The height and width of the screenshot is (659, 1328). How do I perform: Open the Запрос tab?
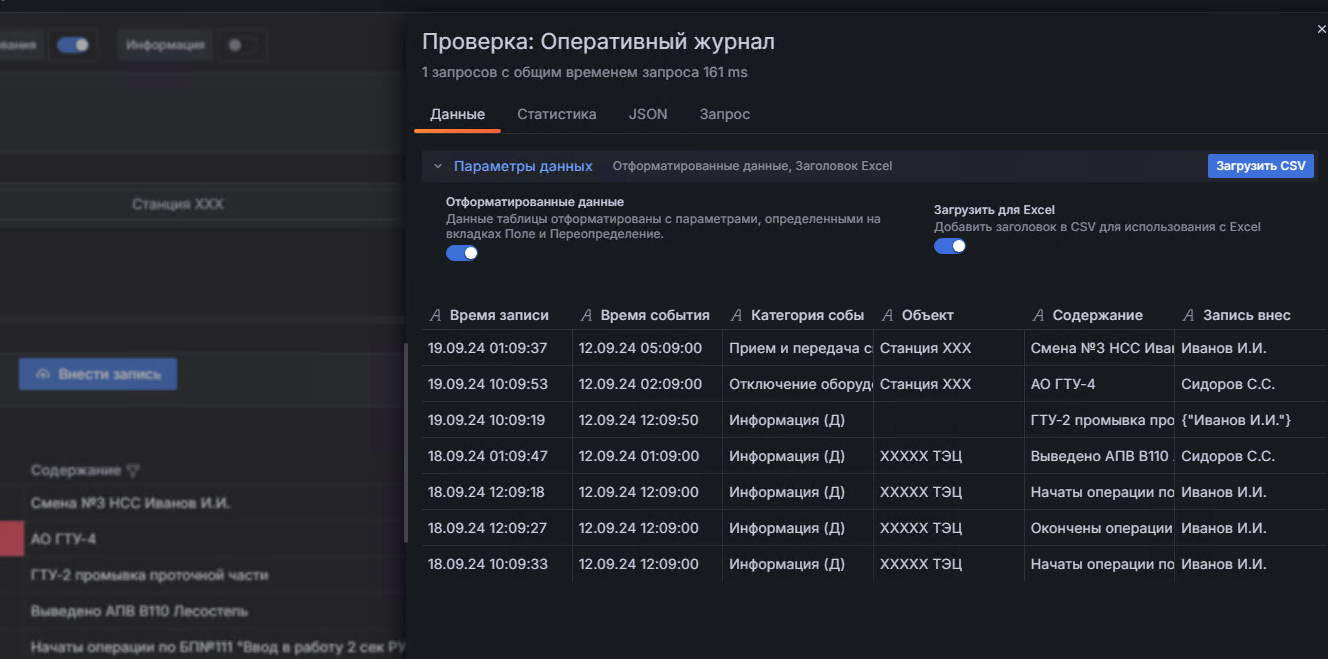(x=724, y=114)
